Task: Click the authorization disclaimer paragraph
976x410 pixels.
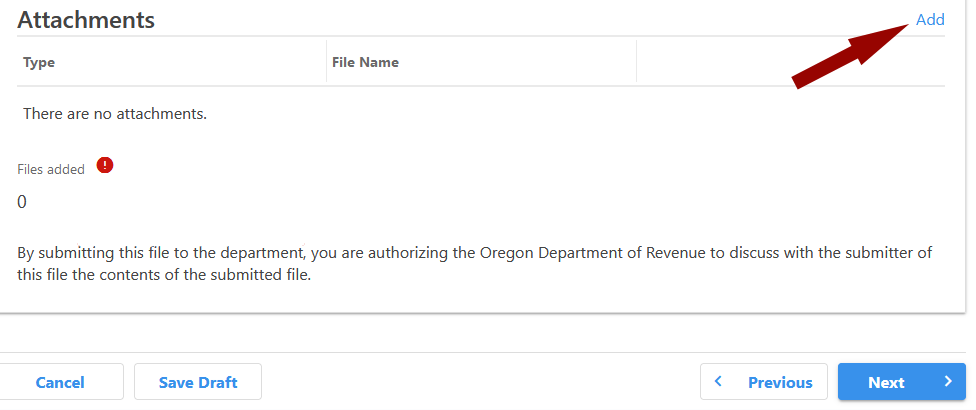Action: tap(475, 264)
